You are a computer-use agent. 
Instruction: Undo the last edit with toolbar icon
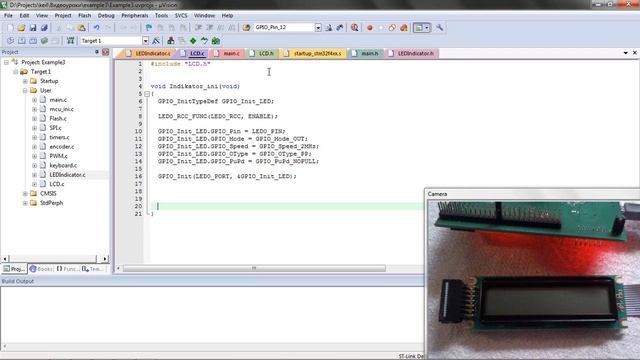coord(96,28)
